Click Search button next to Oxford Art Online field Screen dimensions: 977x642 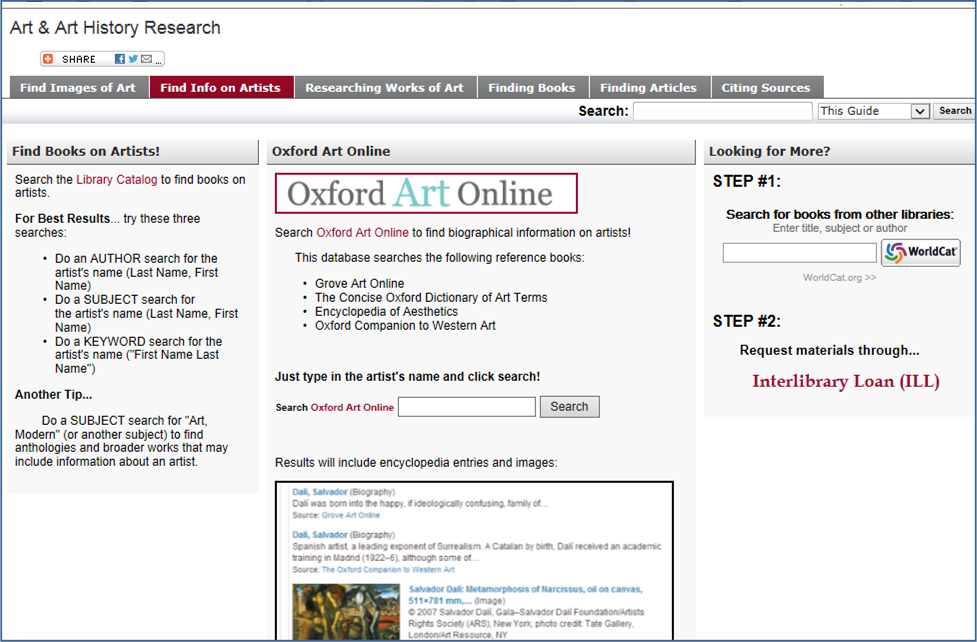tap(570, 406)
